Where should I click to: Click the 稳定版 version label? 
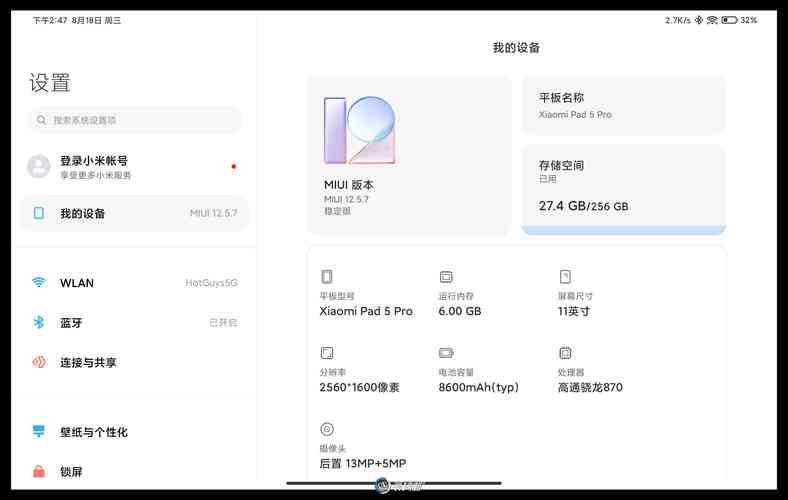(338, 211)
